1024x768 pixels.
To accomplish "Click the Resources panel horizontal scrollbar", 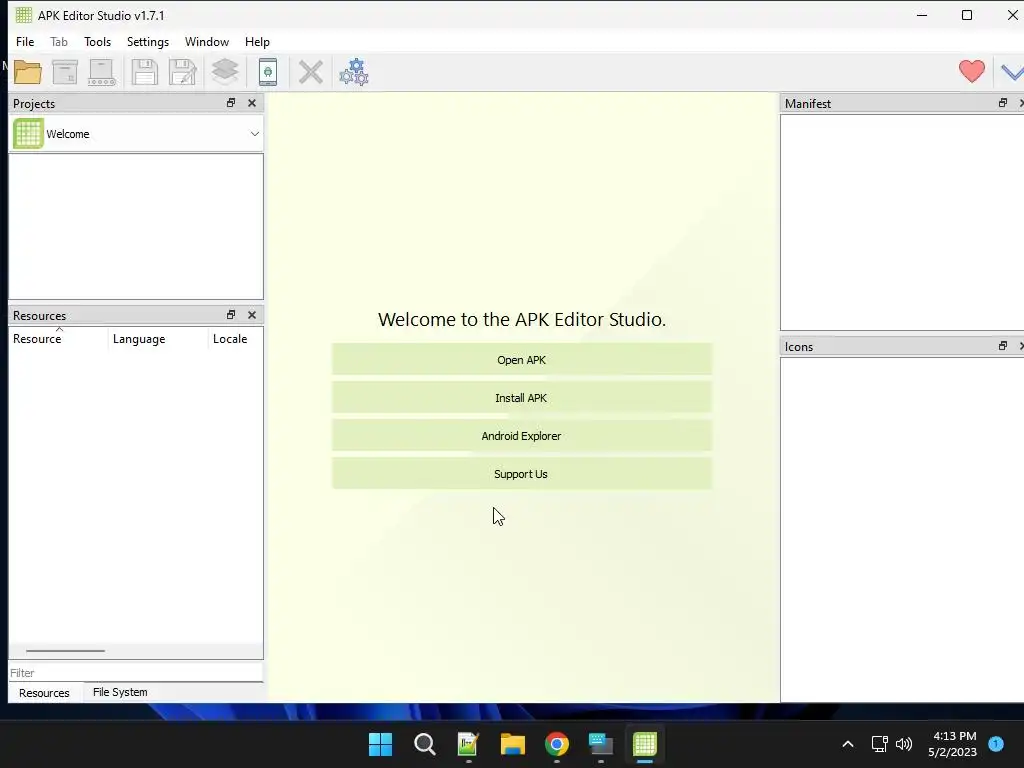I will point(65,650).
